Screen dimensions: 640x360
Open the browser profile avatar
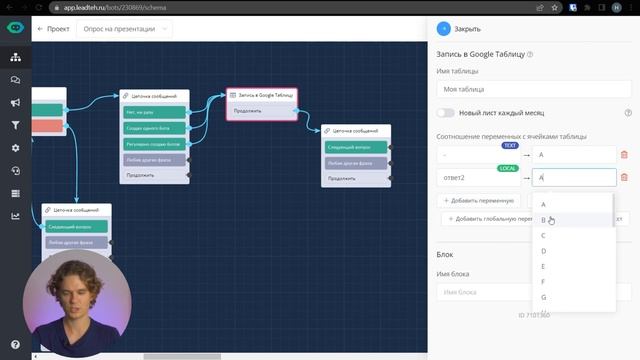pos(617,7)
